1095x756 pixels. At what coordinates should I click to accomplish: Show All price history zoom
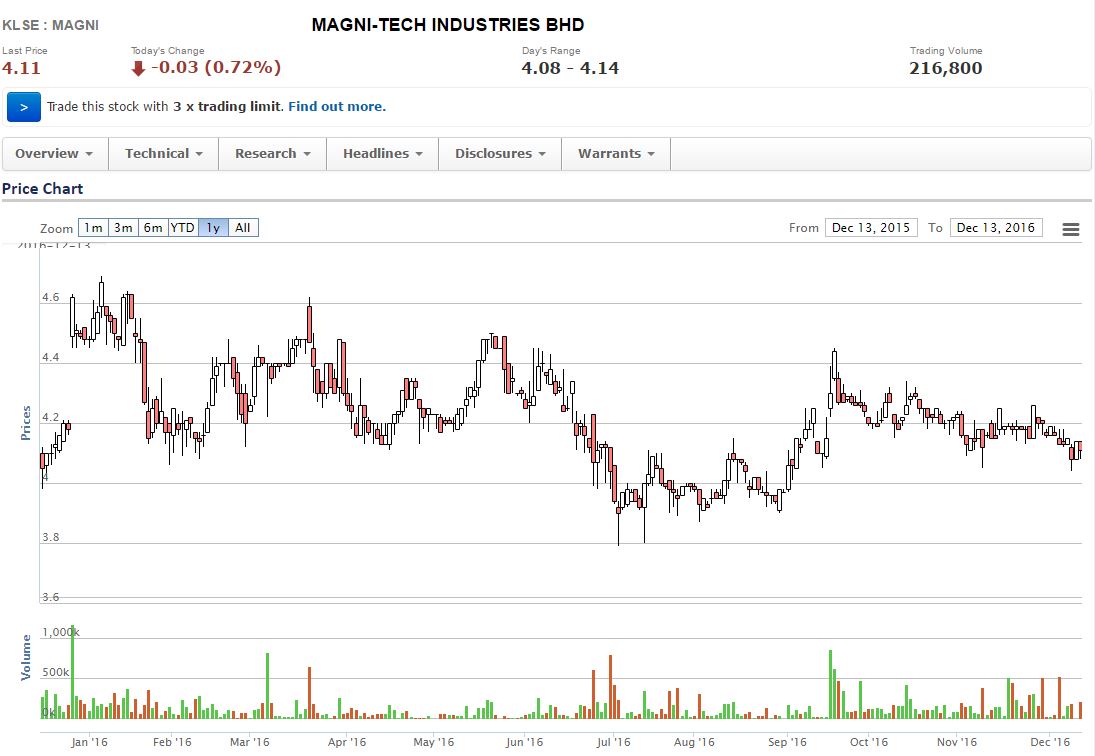pos(243,228)
